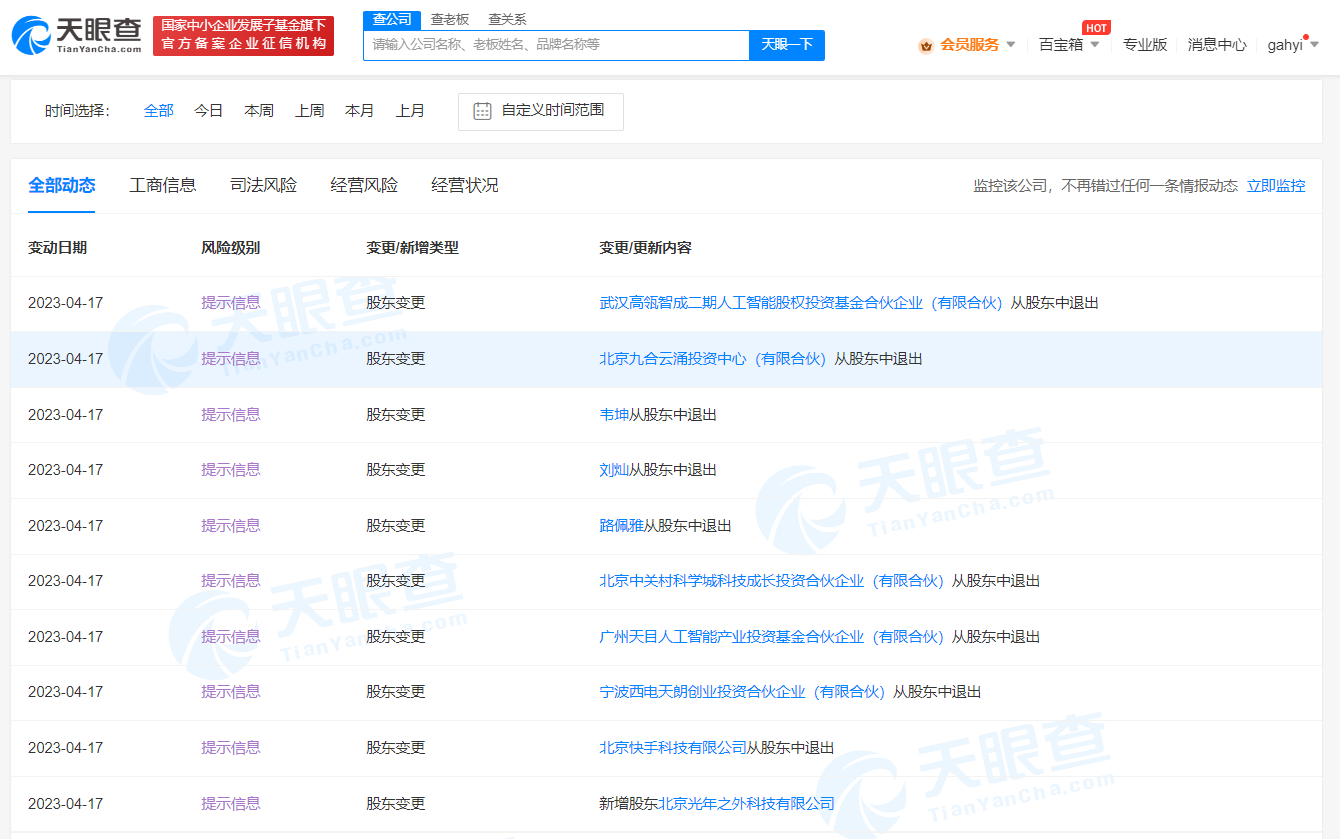Switch to the 查公司 search tab

coord(391,20)
